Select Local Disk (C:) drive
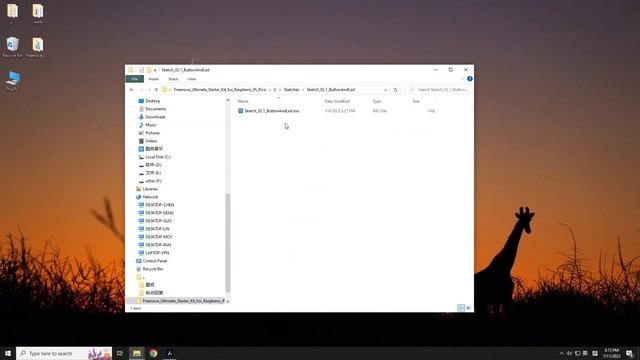The height and width of the screenshot is (360, 640). (x=158, y=157)
